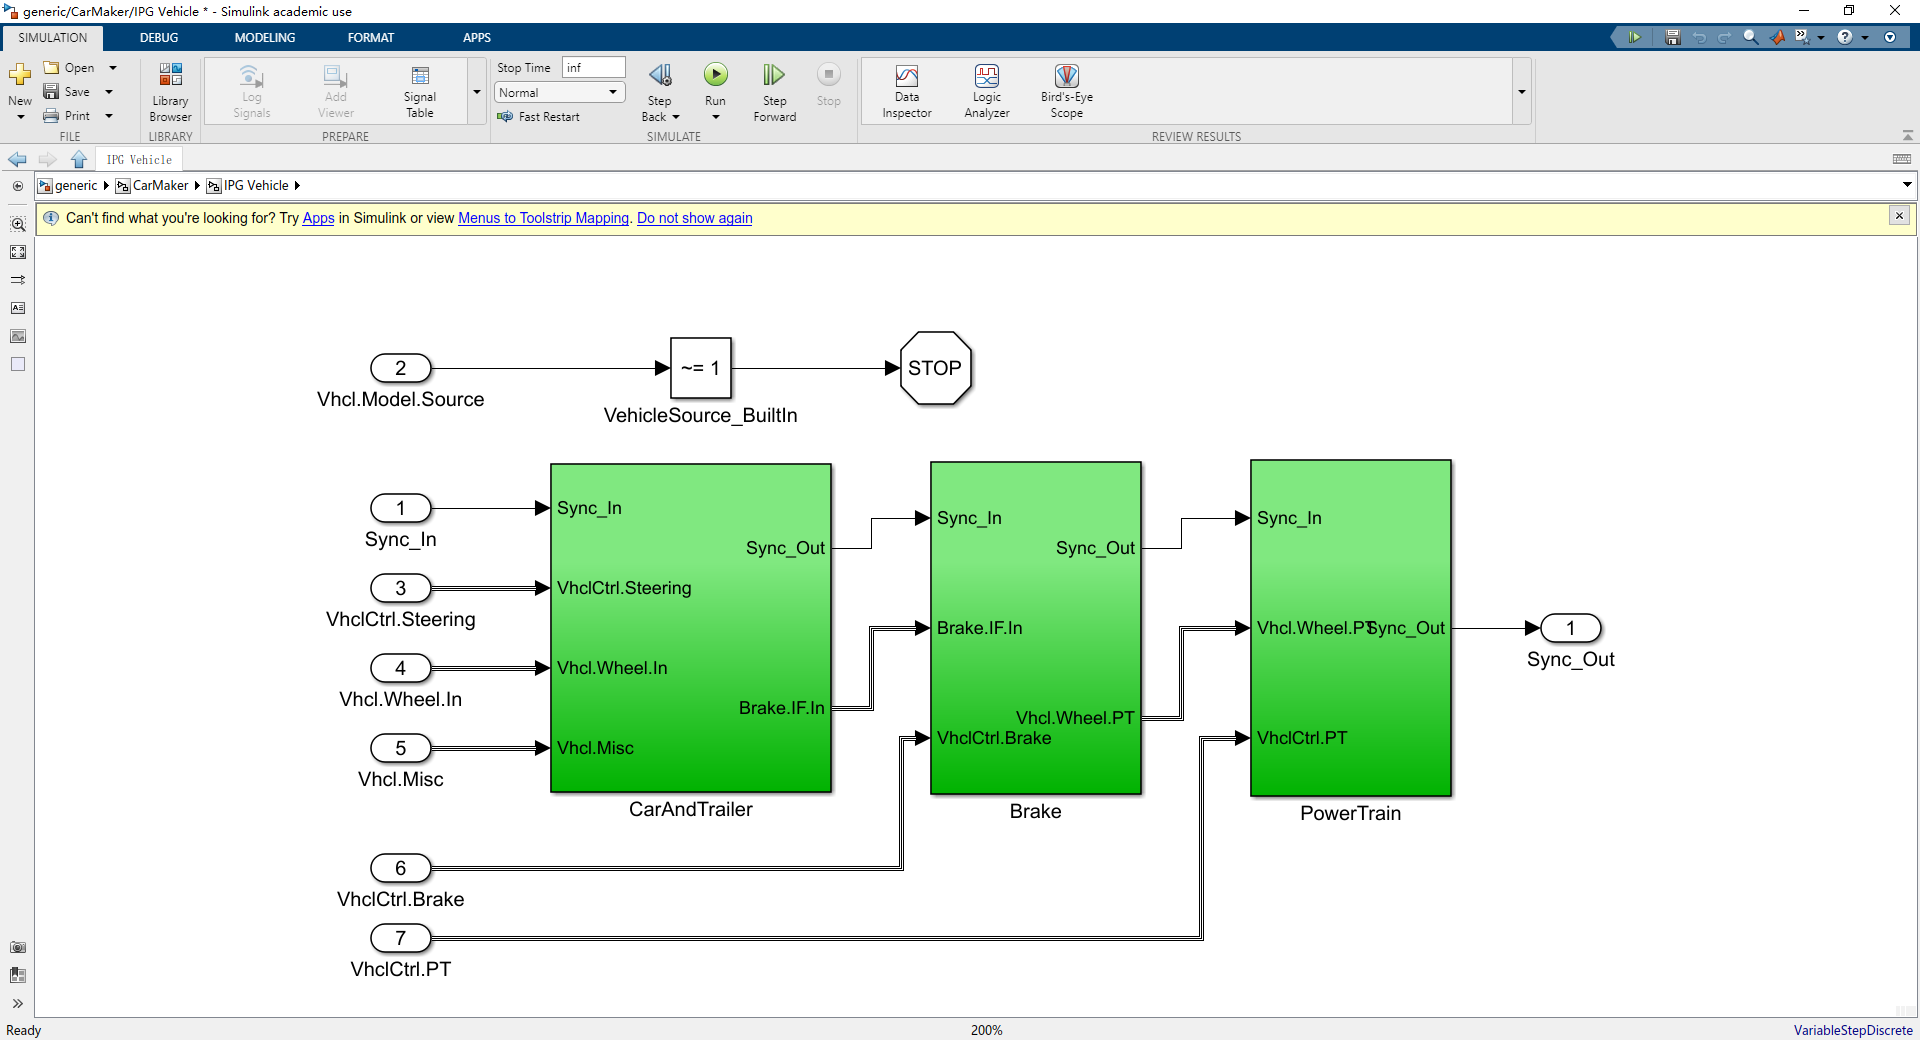The image size is (1920, 1040).
Task: Select the CarAndTrailer subsystem block
Action: coord(691,628)
